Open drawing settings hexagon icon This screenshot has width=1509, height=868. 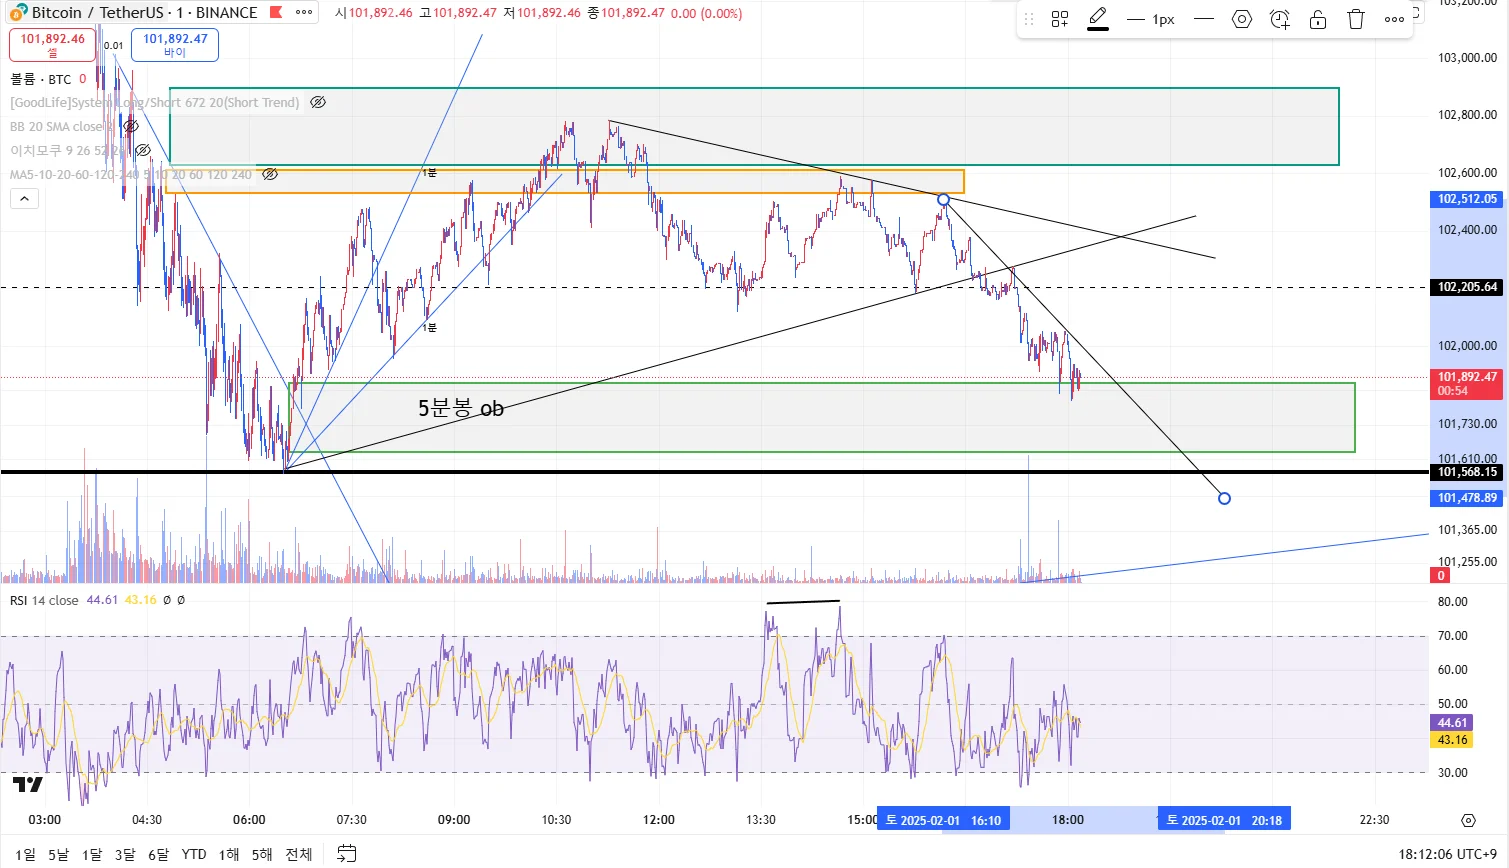(x=1242, y=19)
